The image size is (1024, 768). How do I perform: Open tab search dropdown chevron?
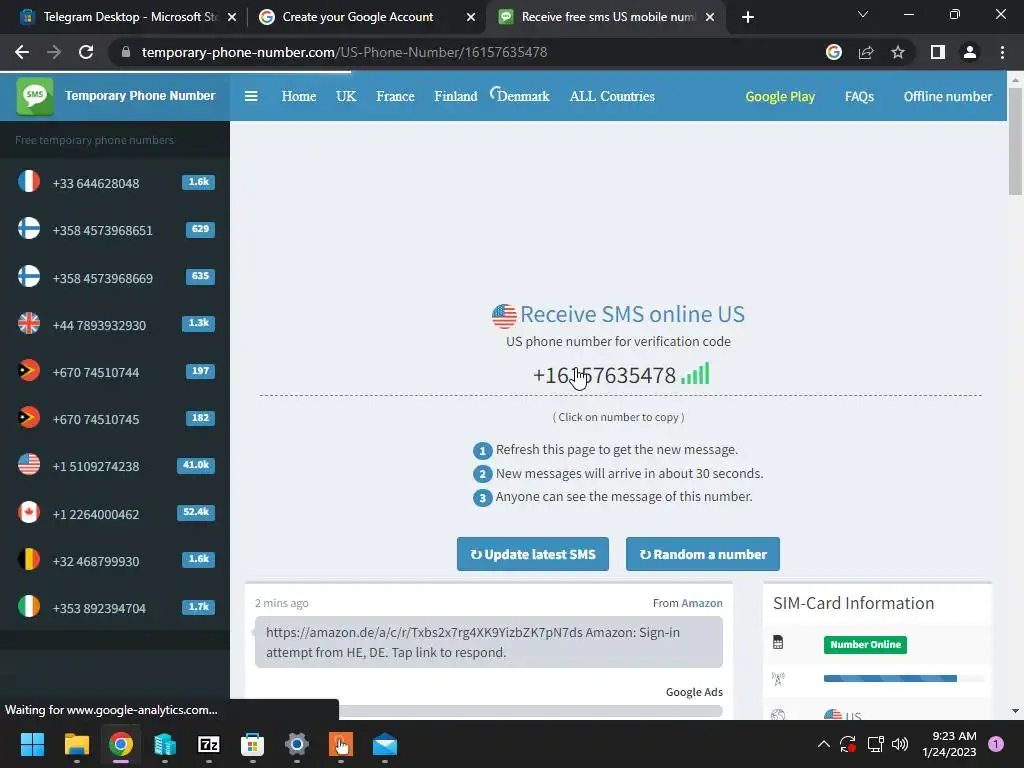tap(863, 14)
